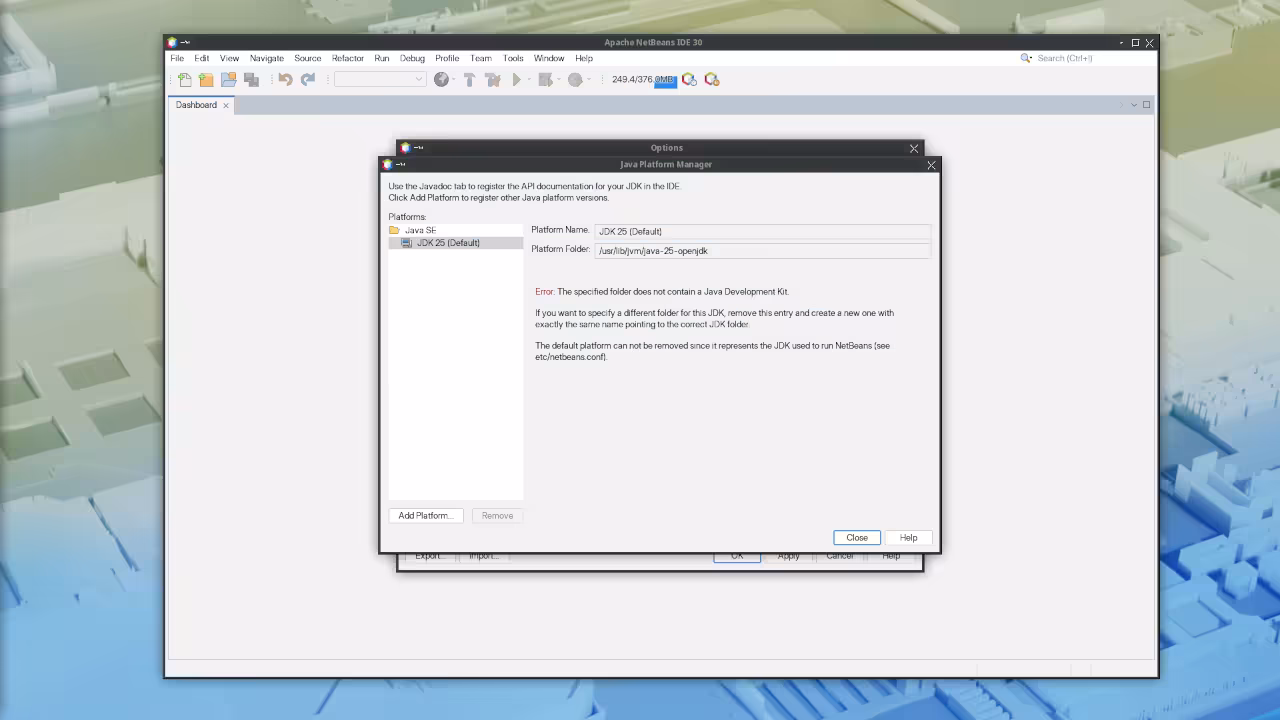Click the red "Error:" text
This screenshot has height=720, width=1280.
pyautogui.click(x=544, y=292)
